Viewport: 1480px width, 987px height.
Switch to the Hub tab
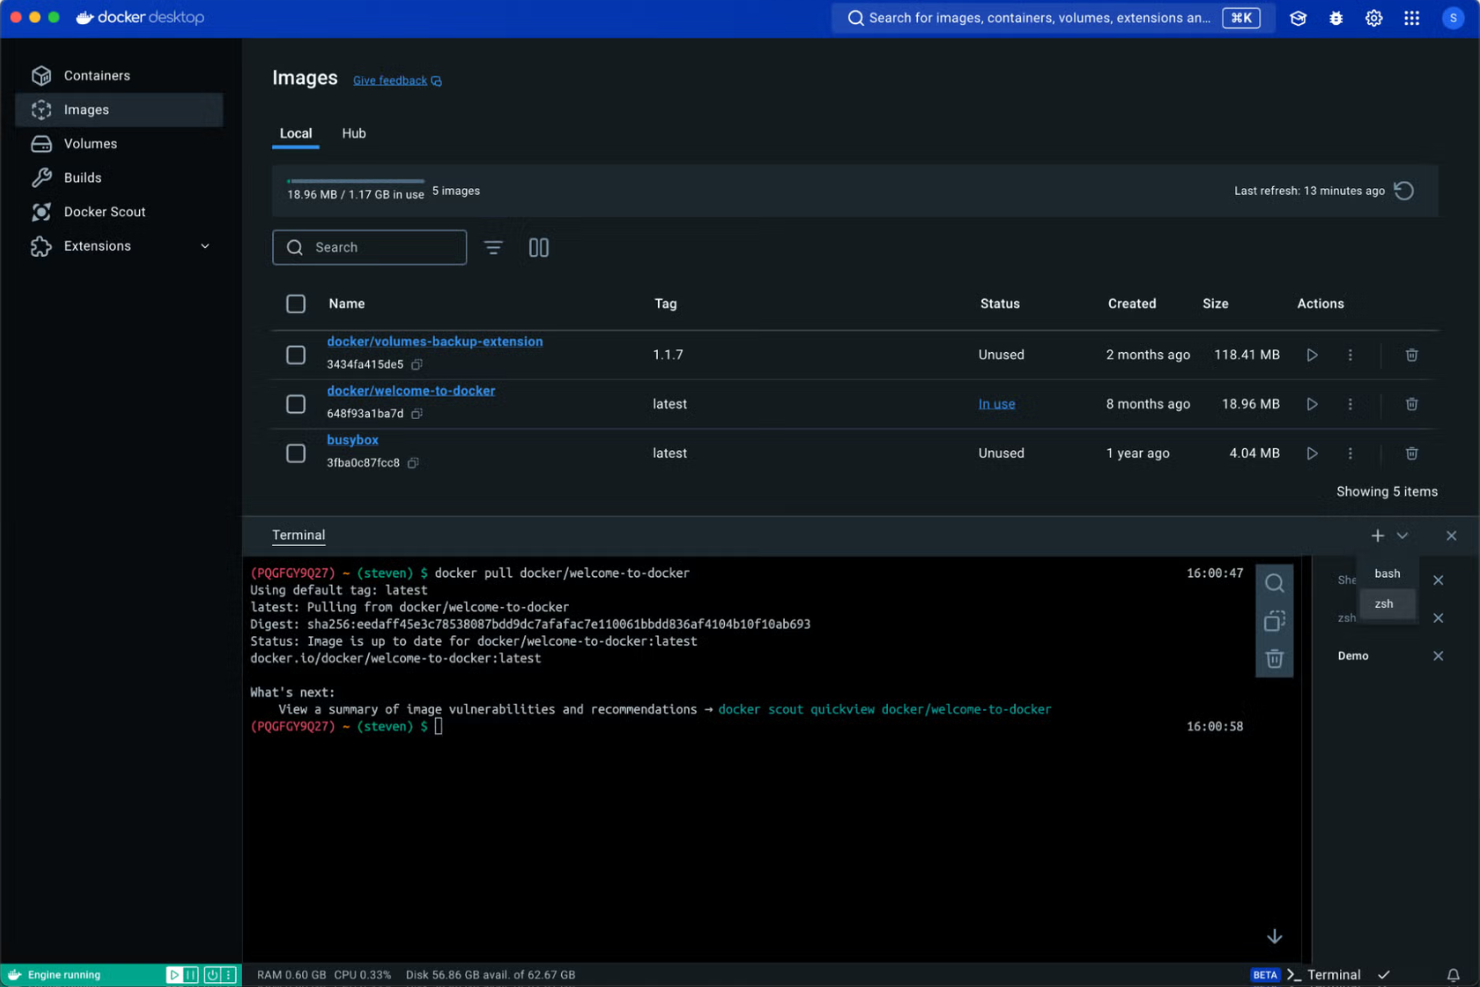click(353, 133)
